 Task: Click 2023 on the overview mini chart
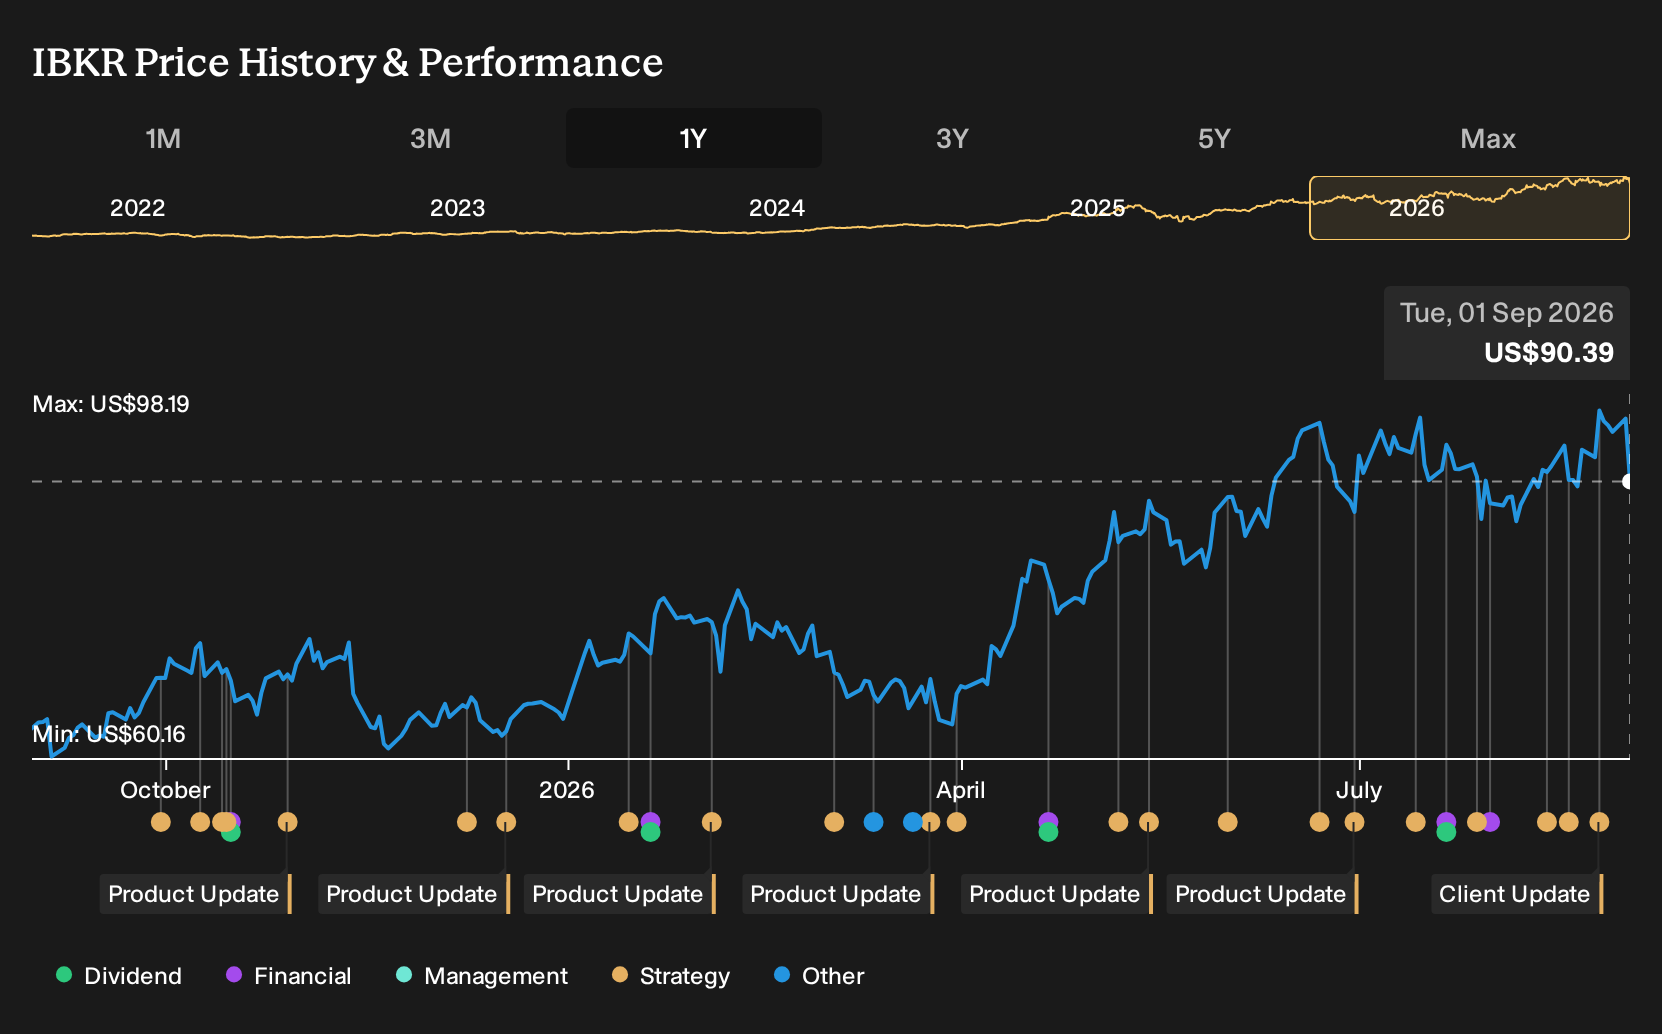click(457, 208)
